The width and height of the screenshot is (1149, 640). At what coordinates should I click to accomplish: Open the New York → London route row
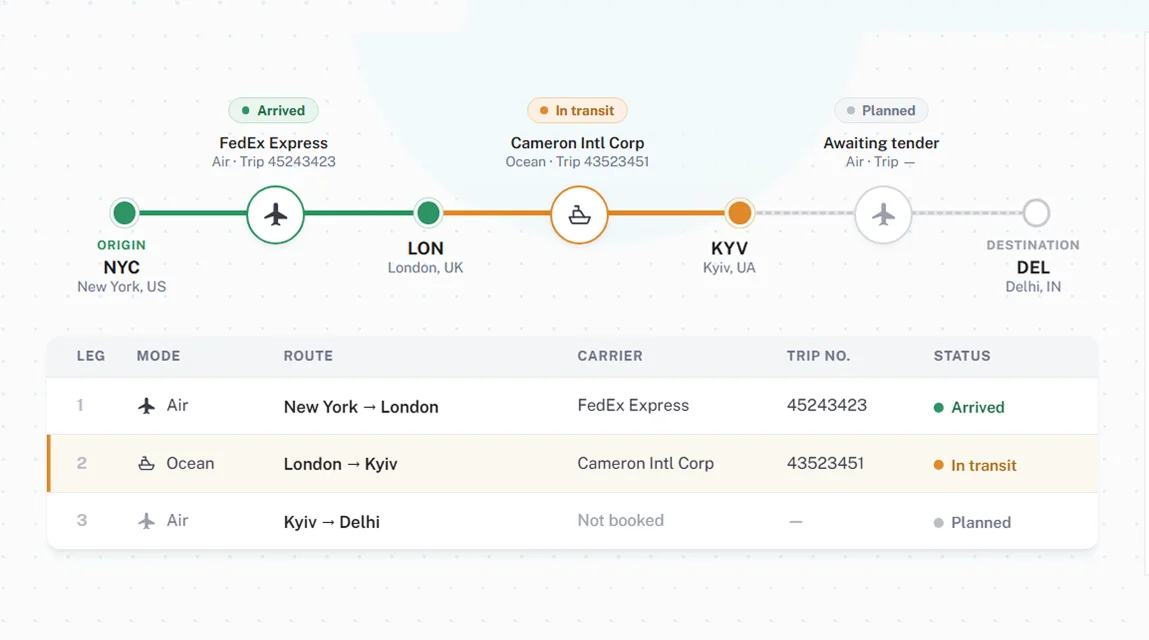coord(572,406)
